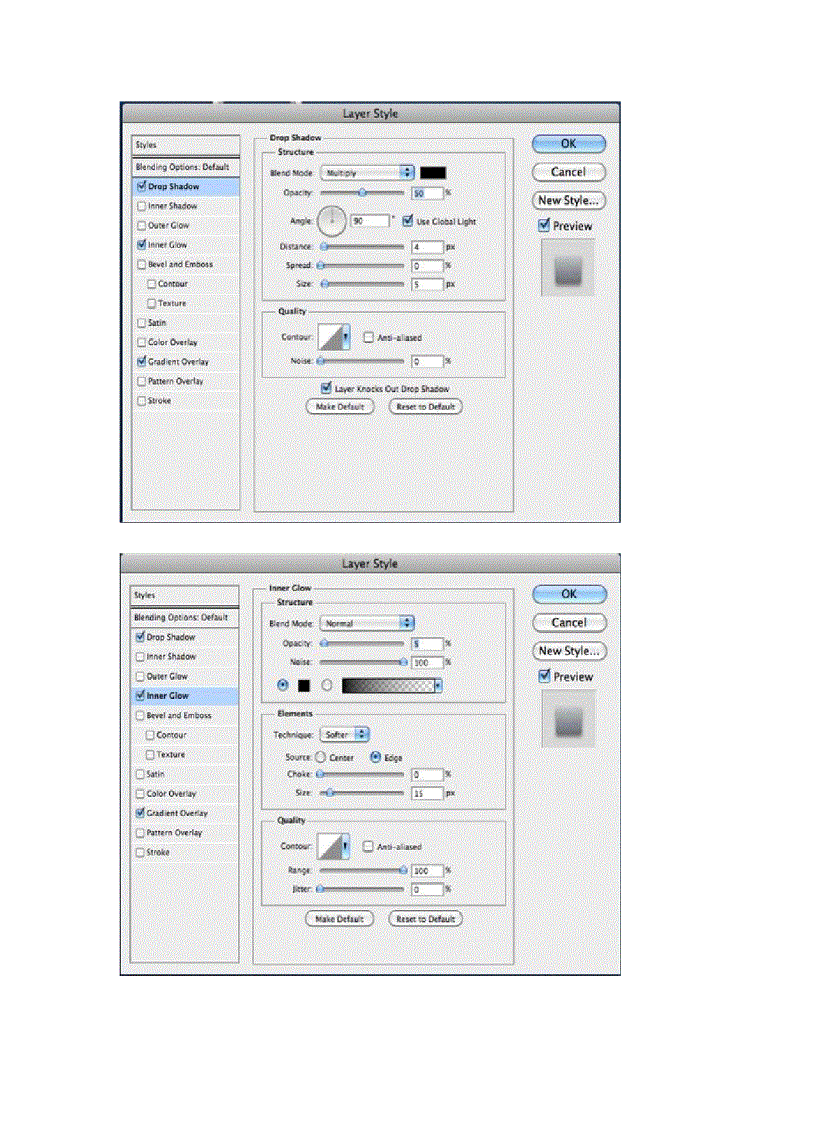The height and width of the screenshot is (1123, 816).
Task: Toggle Layer Knocks Out Drop Shadow checkbox
Action: (x=326, y=388)
